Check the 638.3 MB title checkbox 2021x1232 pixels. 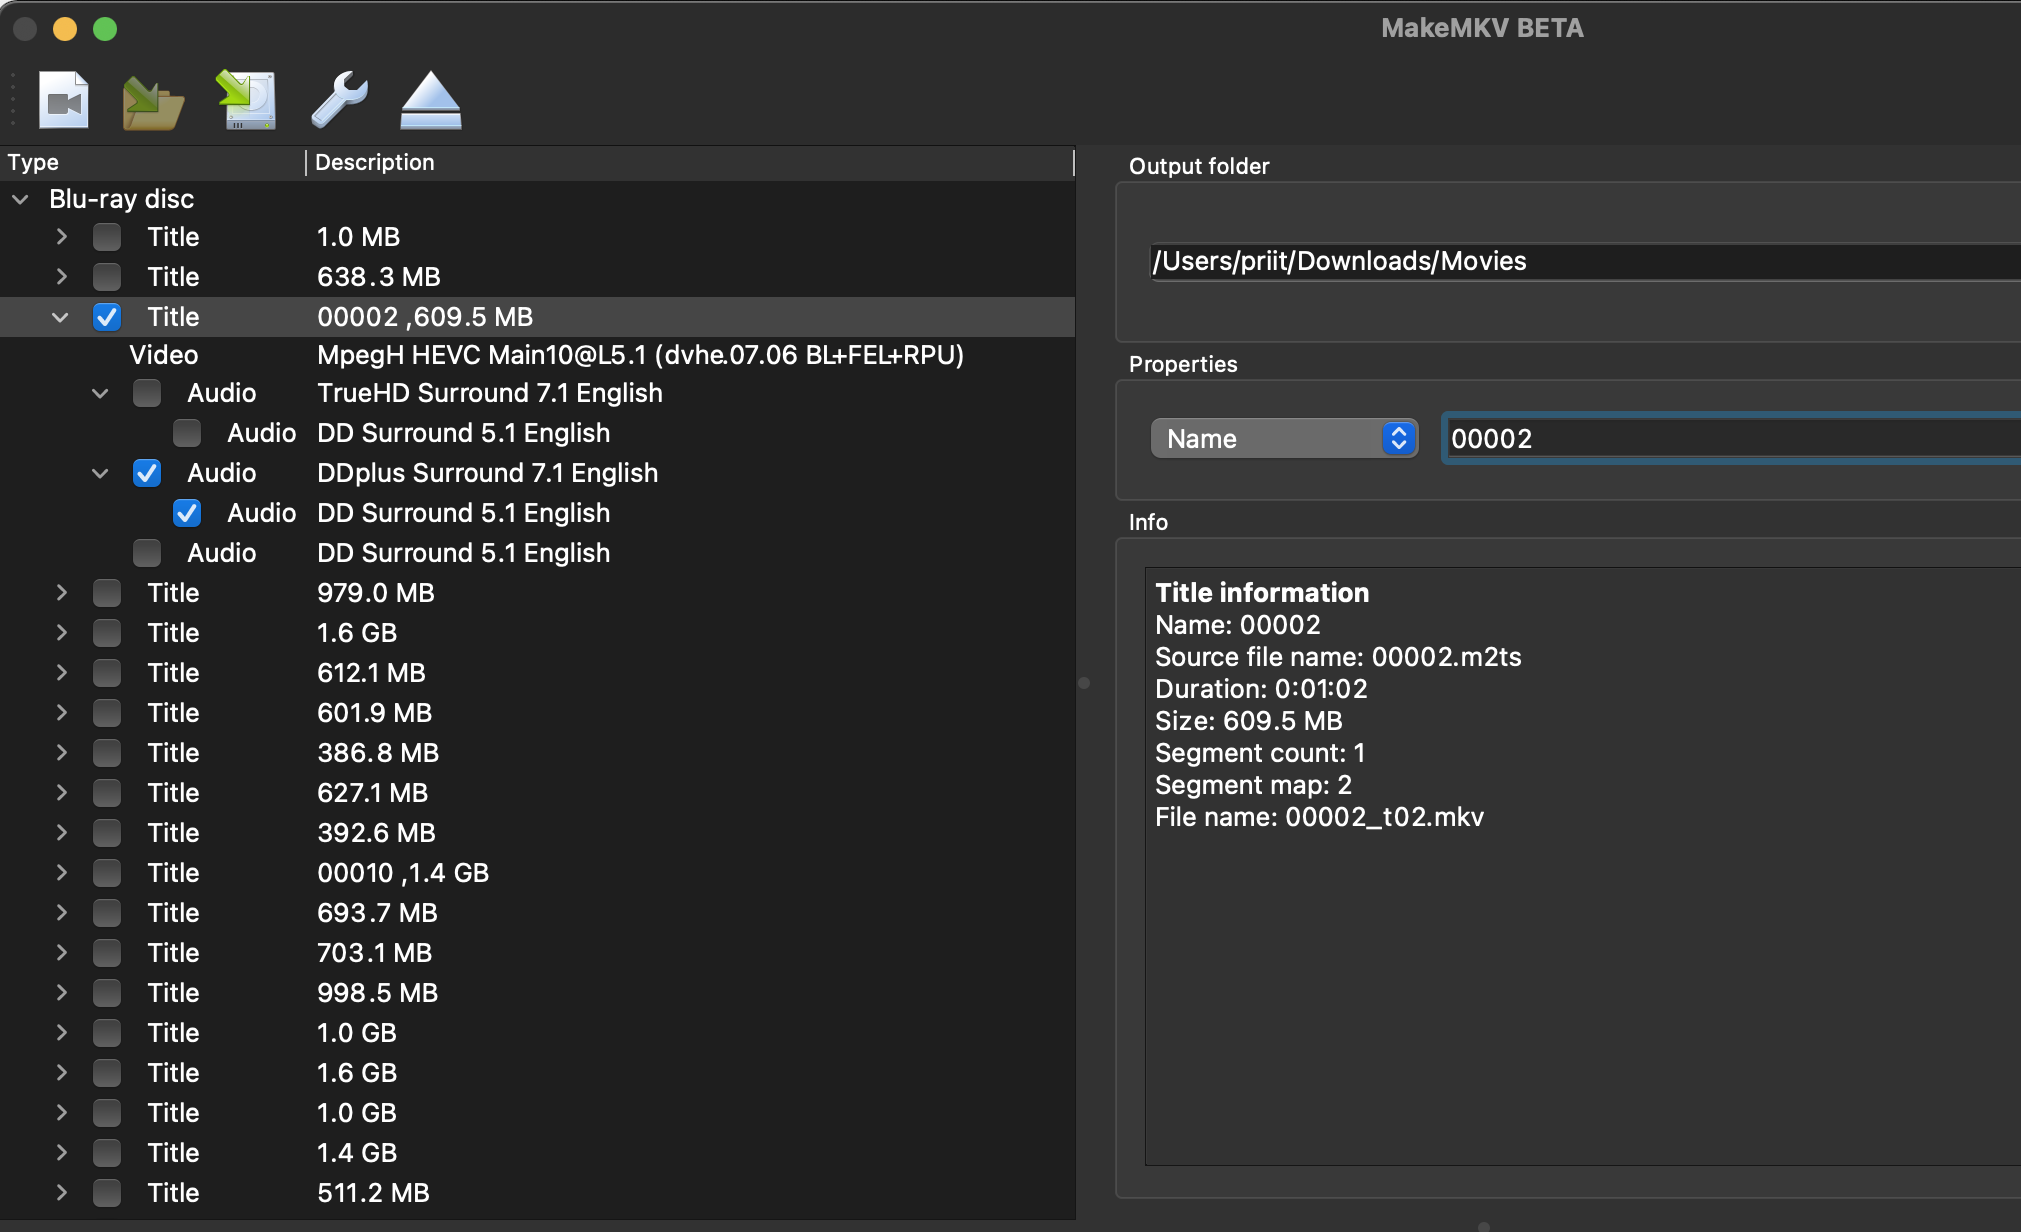point(107,277)
